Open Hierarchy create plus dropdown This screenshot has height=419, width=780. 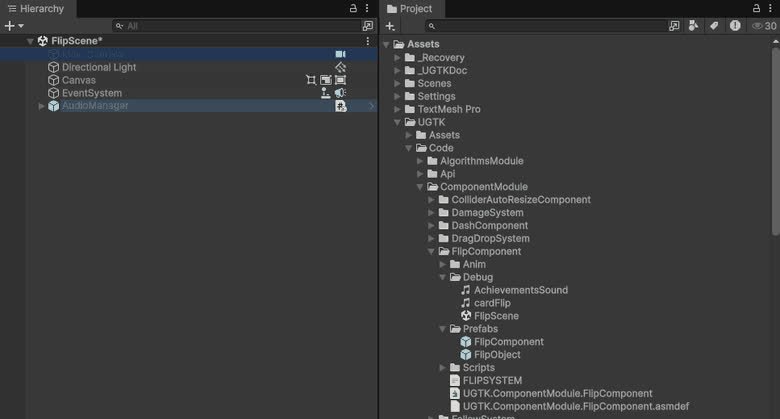14,26
